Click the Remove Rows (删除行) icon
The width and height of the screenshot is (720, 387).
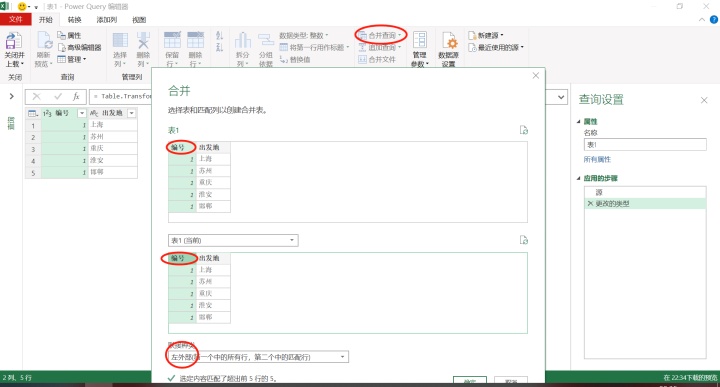195,40
